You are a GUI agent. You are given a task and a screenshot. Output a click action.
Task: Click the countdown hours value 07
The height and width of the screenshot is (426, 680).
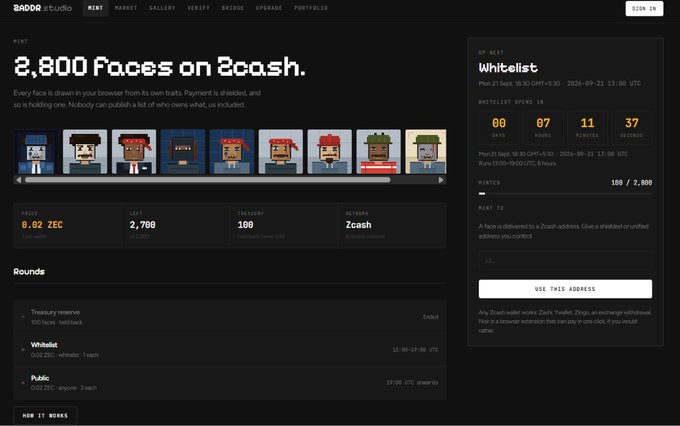point(543,123)
